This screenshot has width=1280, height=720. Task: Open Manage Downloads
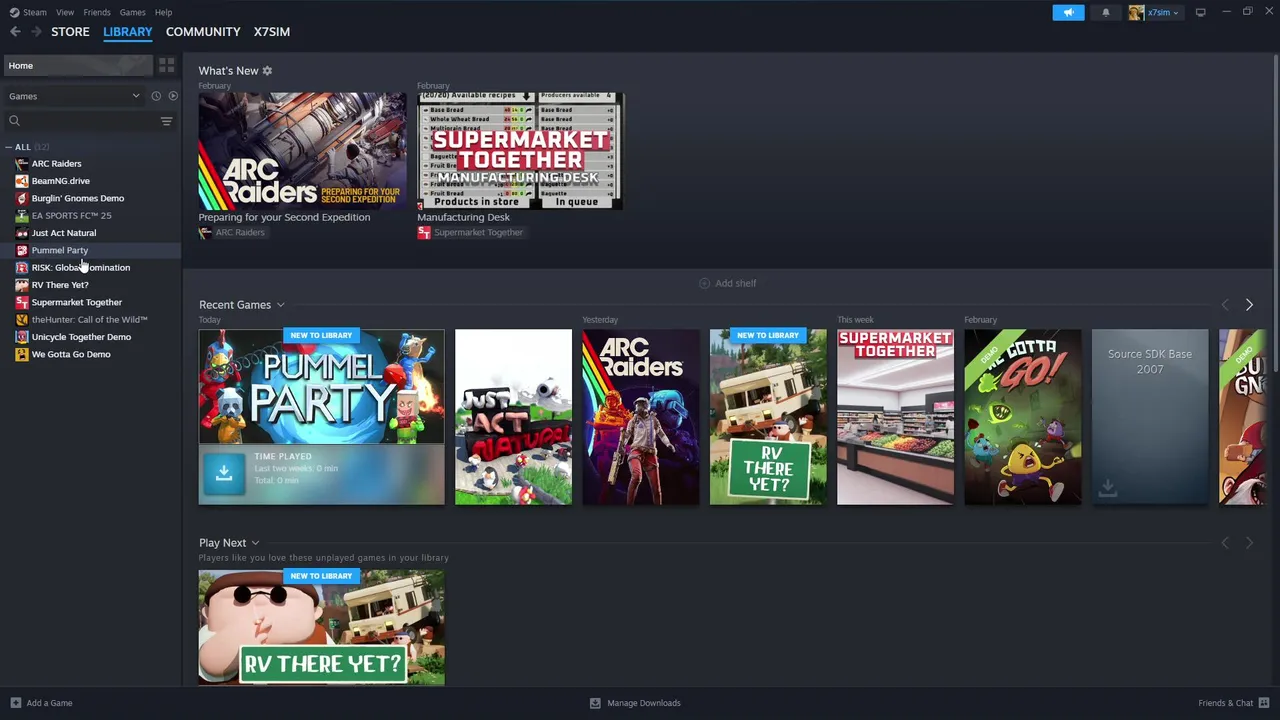[x=635, y=703]
